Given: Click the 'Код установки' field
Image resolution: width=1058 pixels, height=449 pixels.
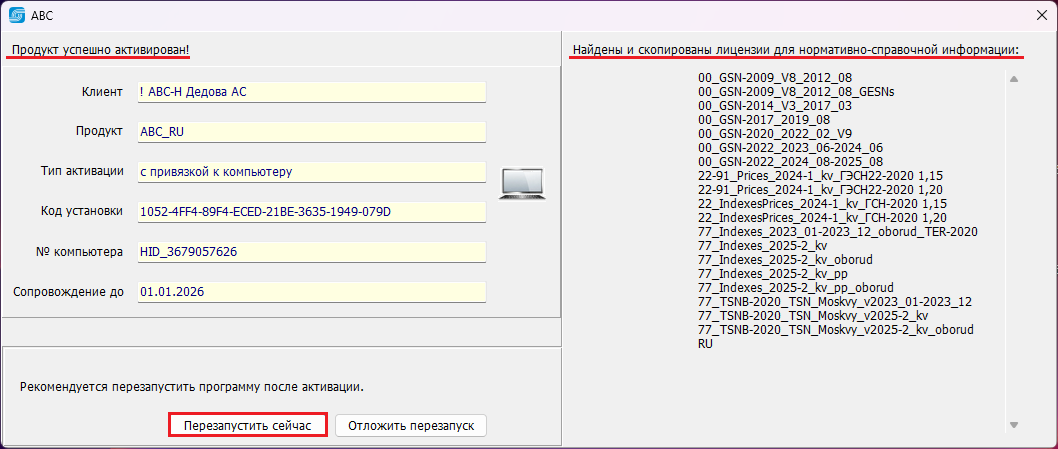Looking at the screenshot, I should (x=312, y=211).
